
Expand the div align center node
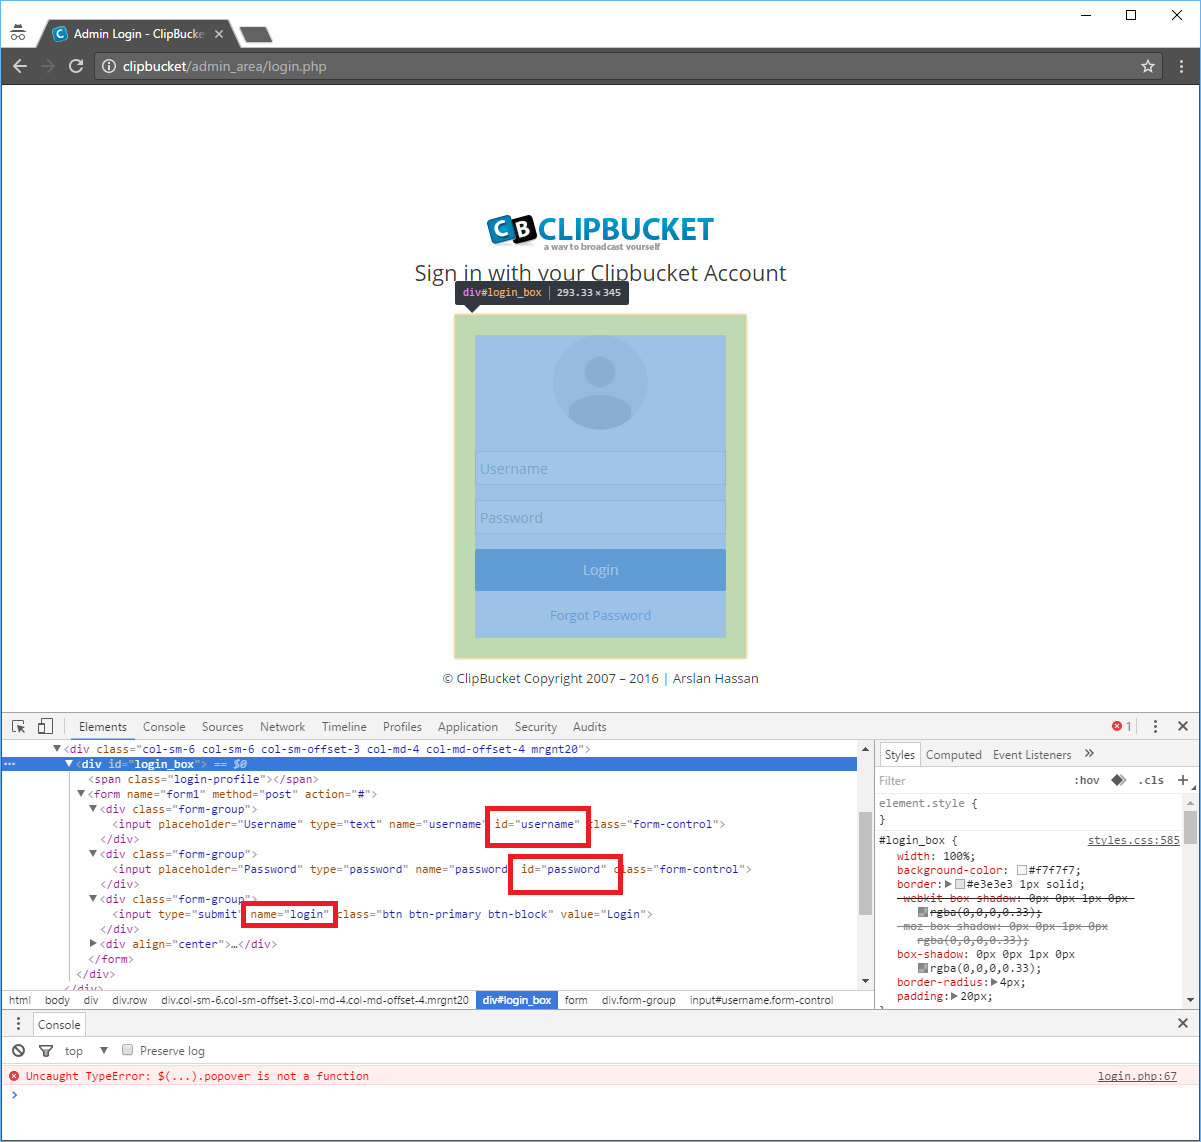point(93,944)
